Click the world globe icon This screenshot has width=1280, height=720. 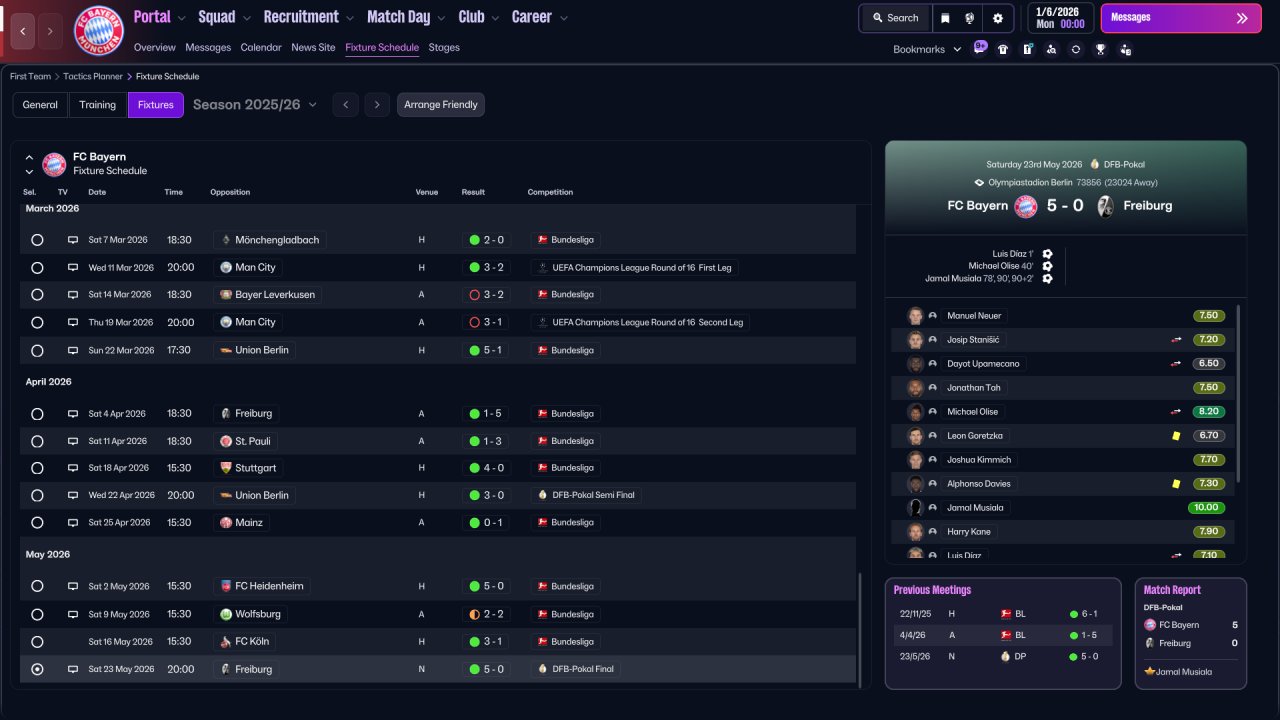pyautogui.click(x=970, y=18)
